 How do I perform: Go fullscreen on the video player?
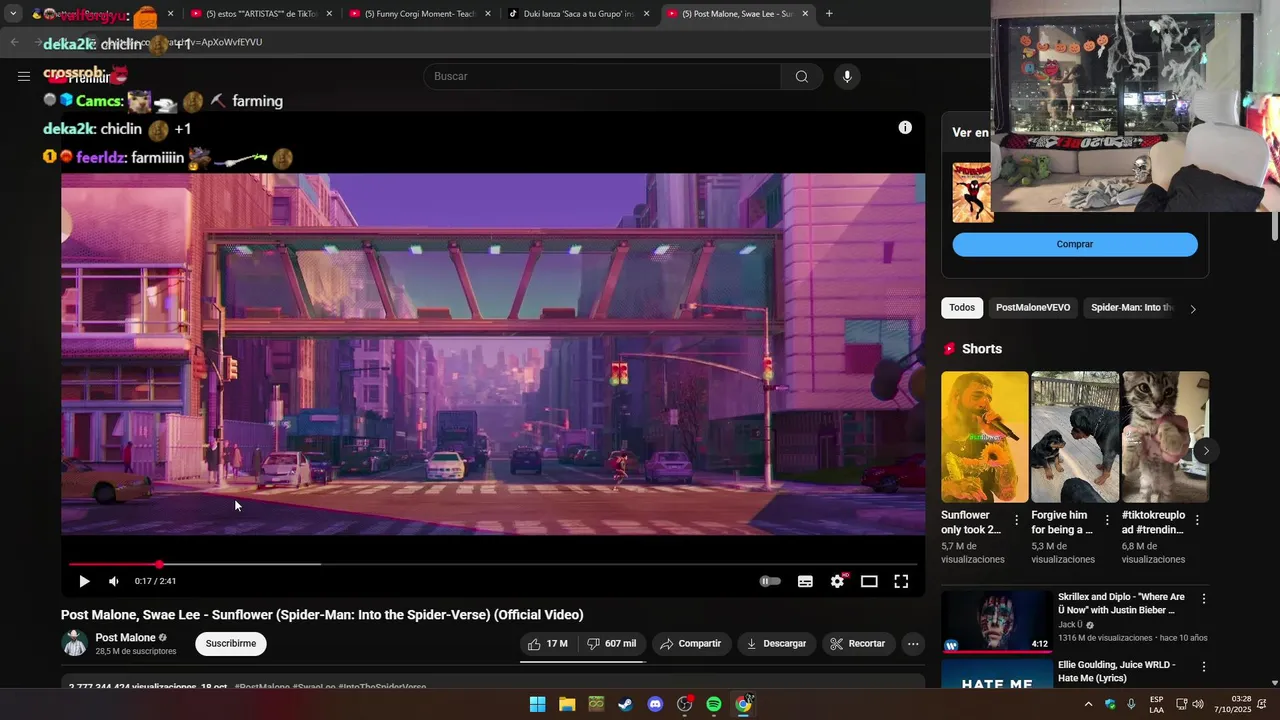pyautogui.click(x=901, y=581)
